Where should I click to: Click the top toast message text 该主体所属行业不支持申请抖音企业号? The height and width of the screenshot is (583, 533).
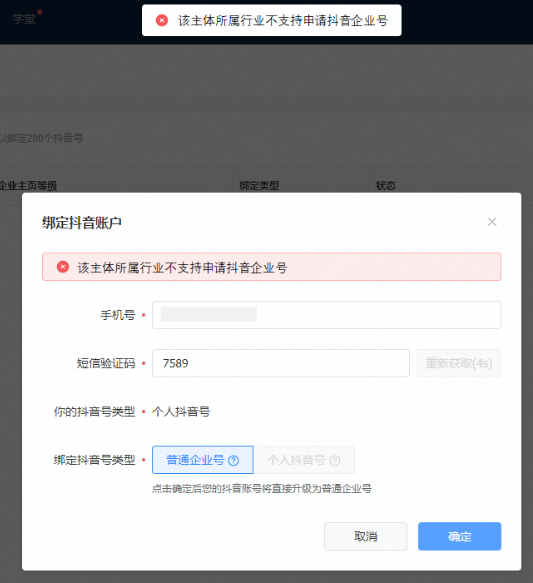pyautogui.click(x=283, y=20)
